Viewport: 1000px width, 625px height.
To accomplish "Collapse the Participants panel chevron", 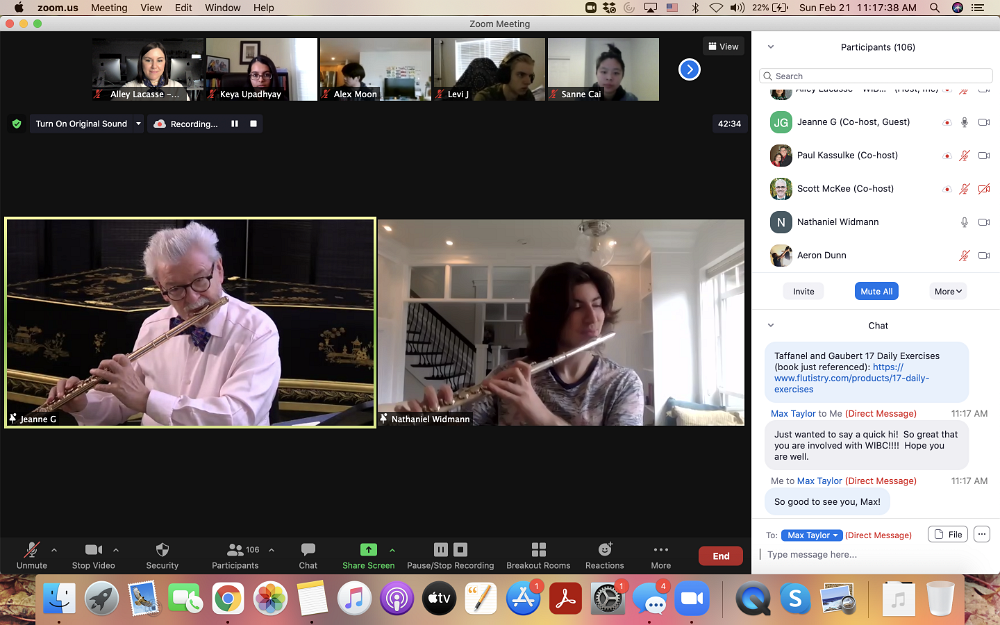I will point(770,47).
